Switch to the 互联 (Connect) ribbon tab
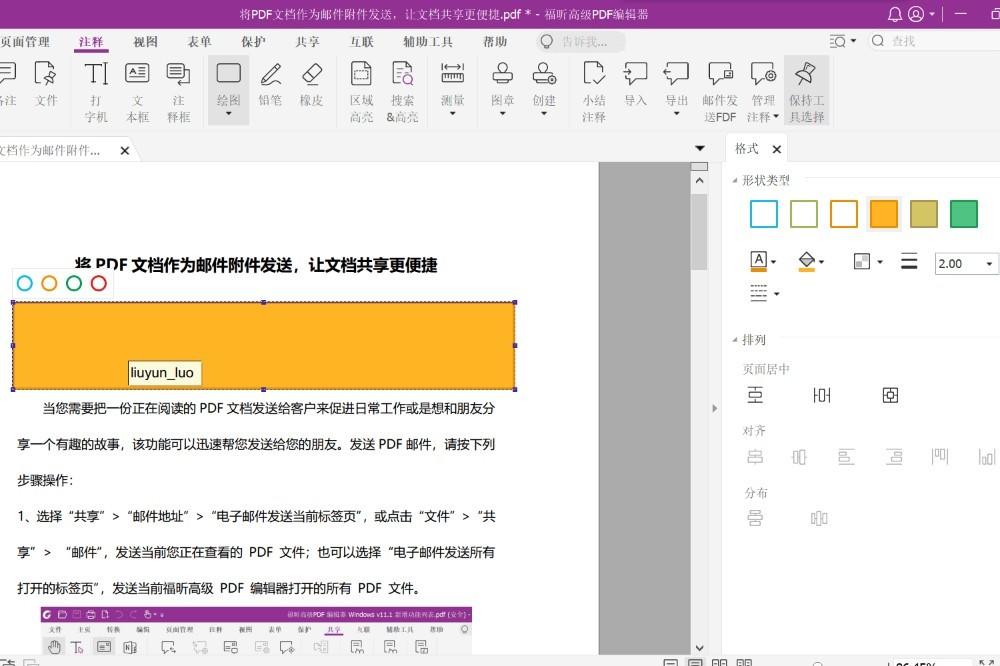The image size is (1000, 666). click(x=362, y=41)
